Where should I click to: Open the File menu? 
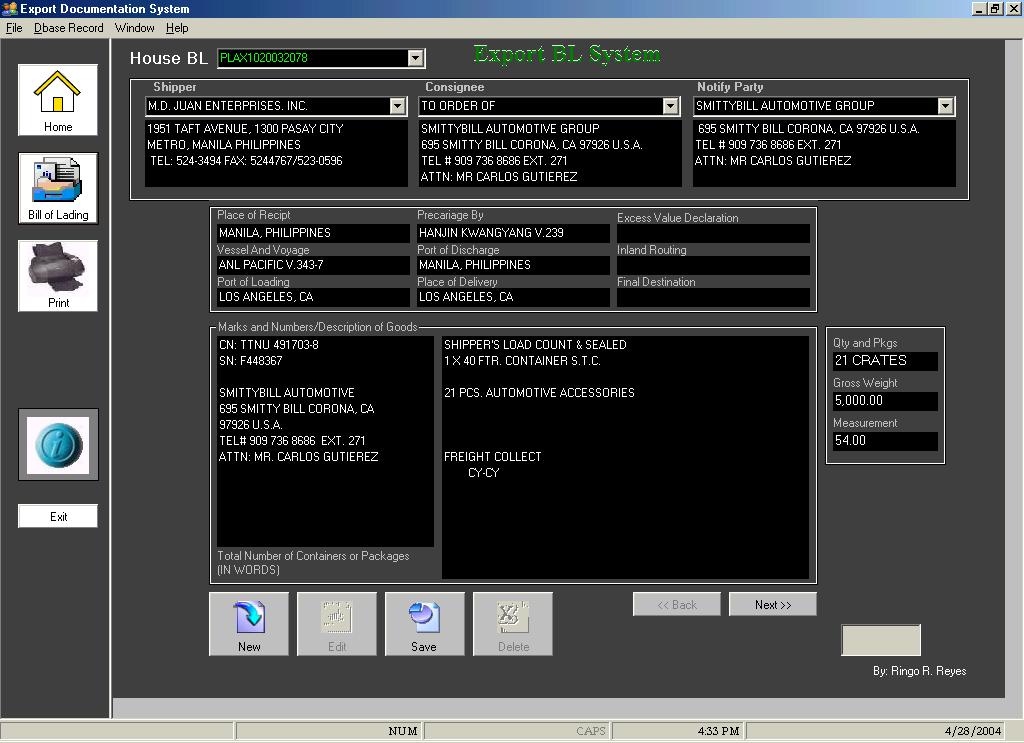click(x=14, y=28)
